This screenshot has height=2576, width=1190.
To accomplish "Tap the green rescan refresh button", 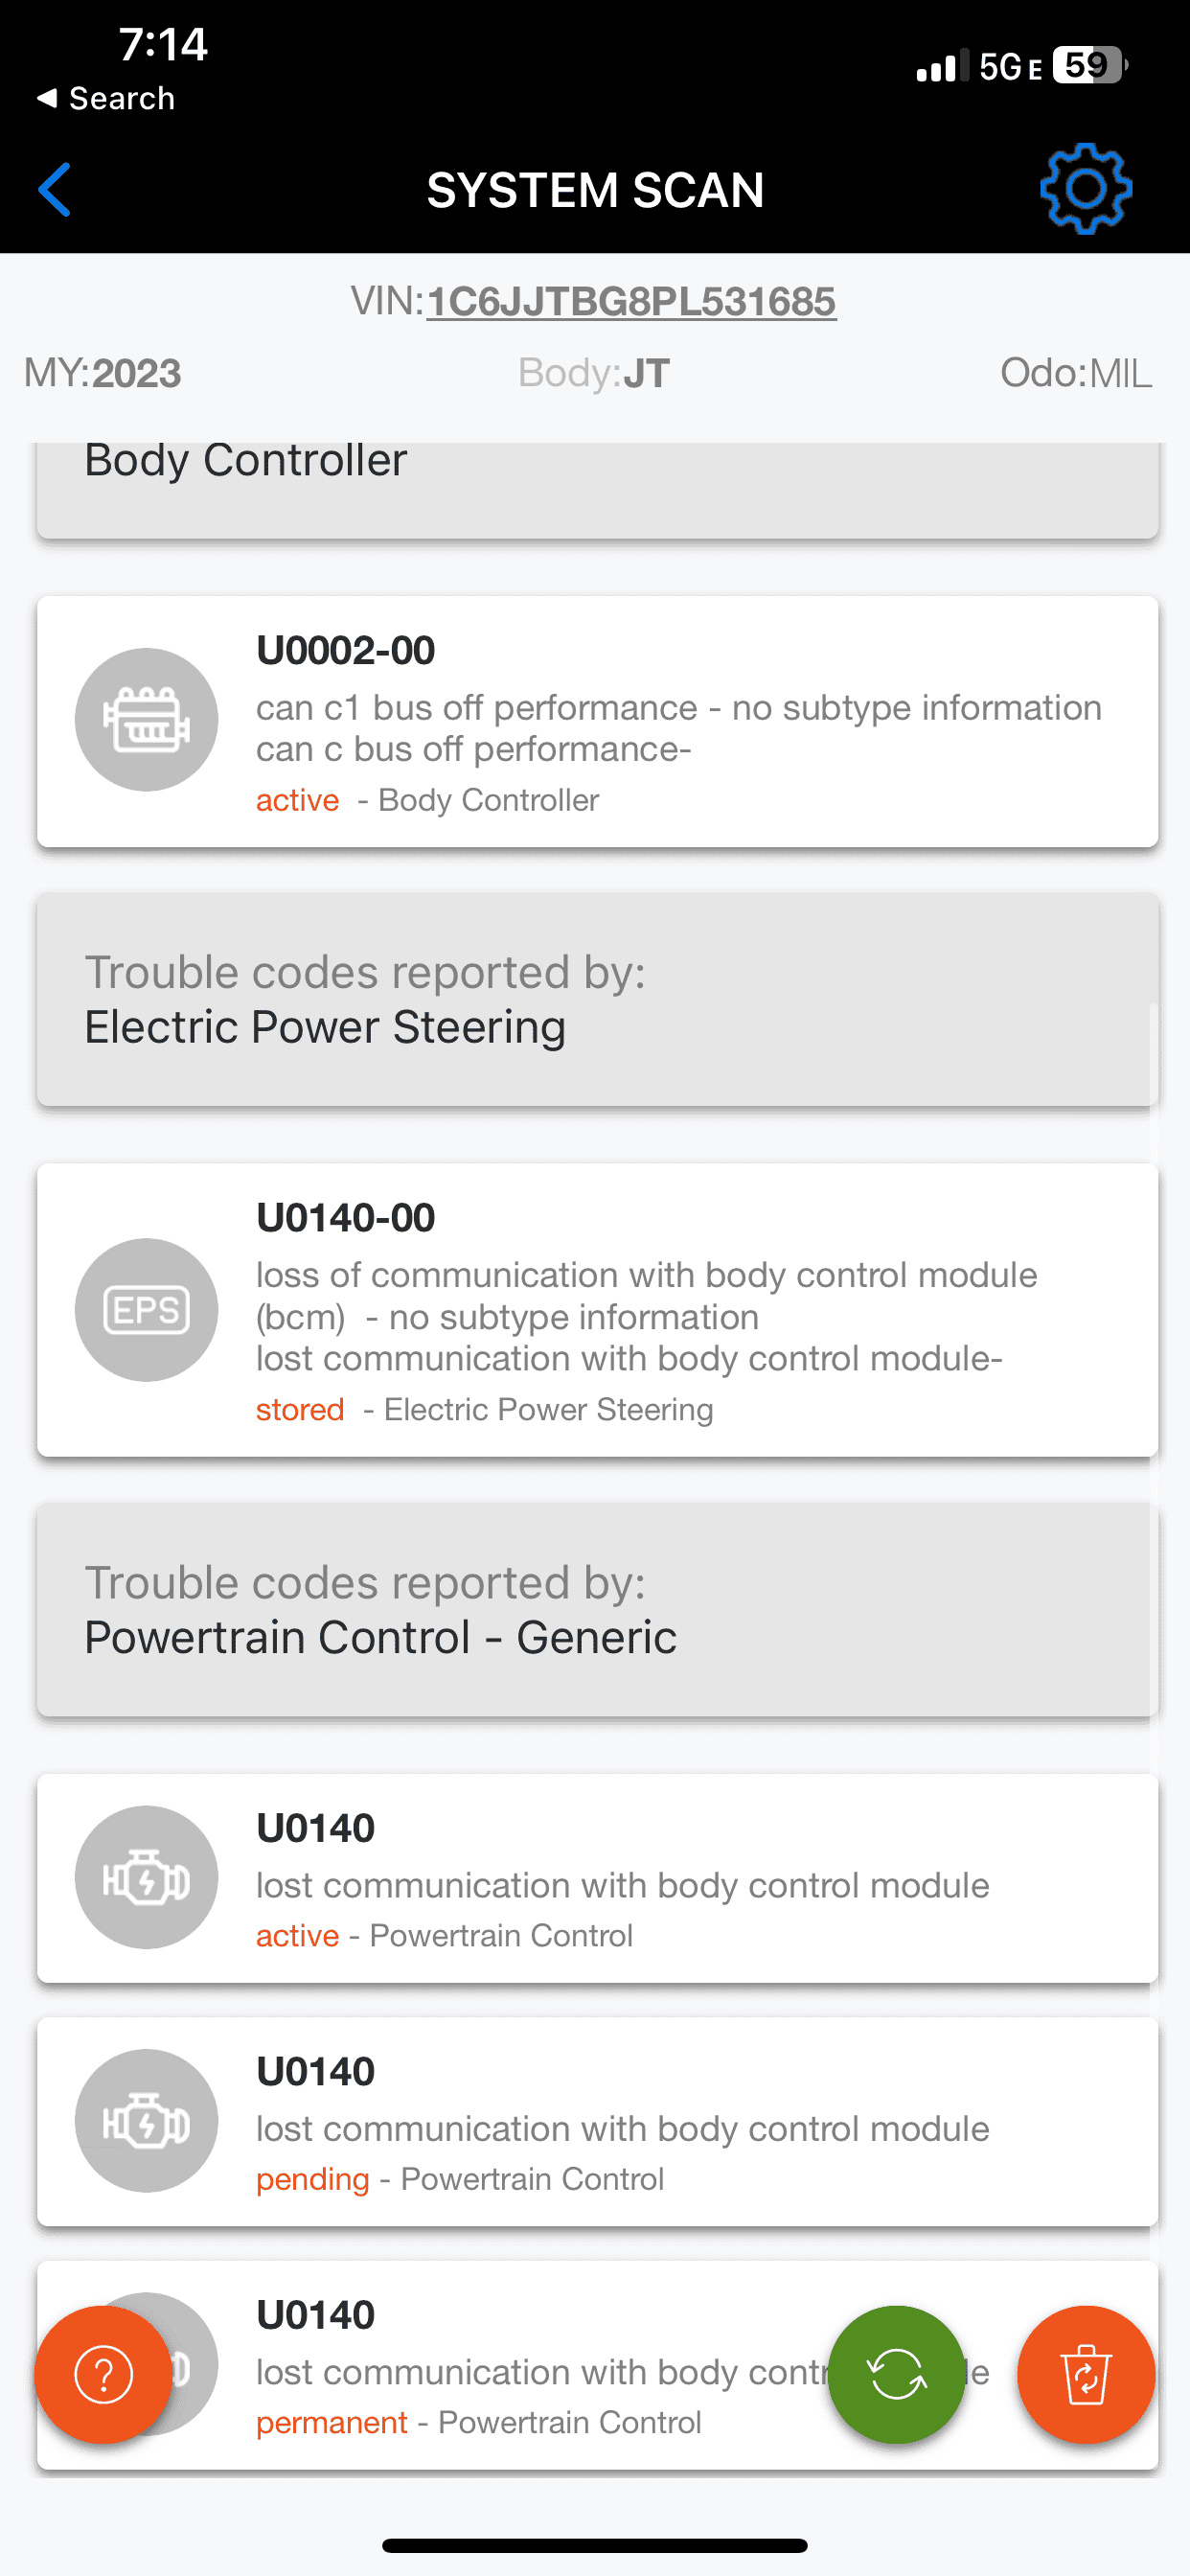I will (x=897, y=2374).
